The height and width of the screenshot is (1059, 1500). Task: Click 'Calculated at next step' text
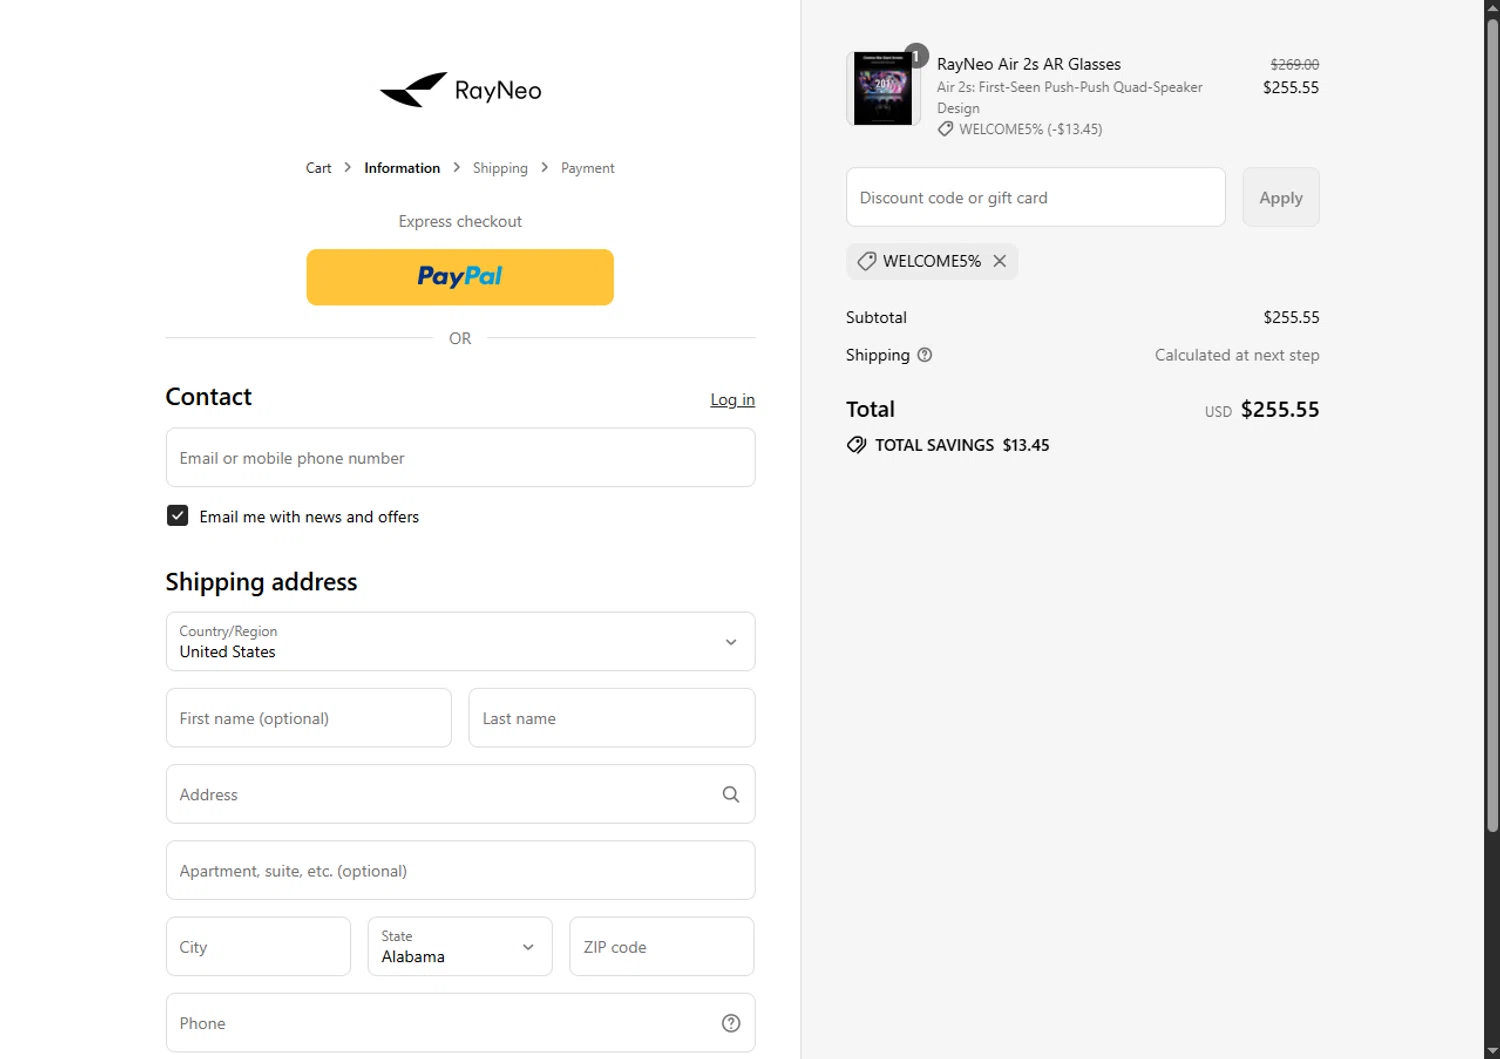coord(1237,355)
